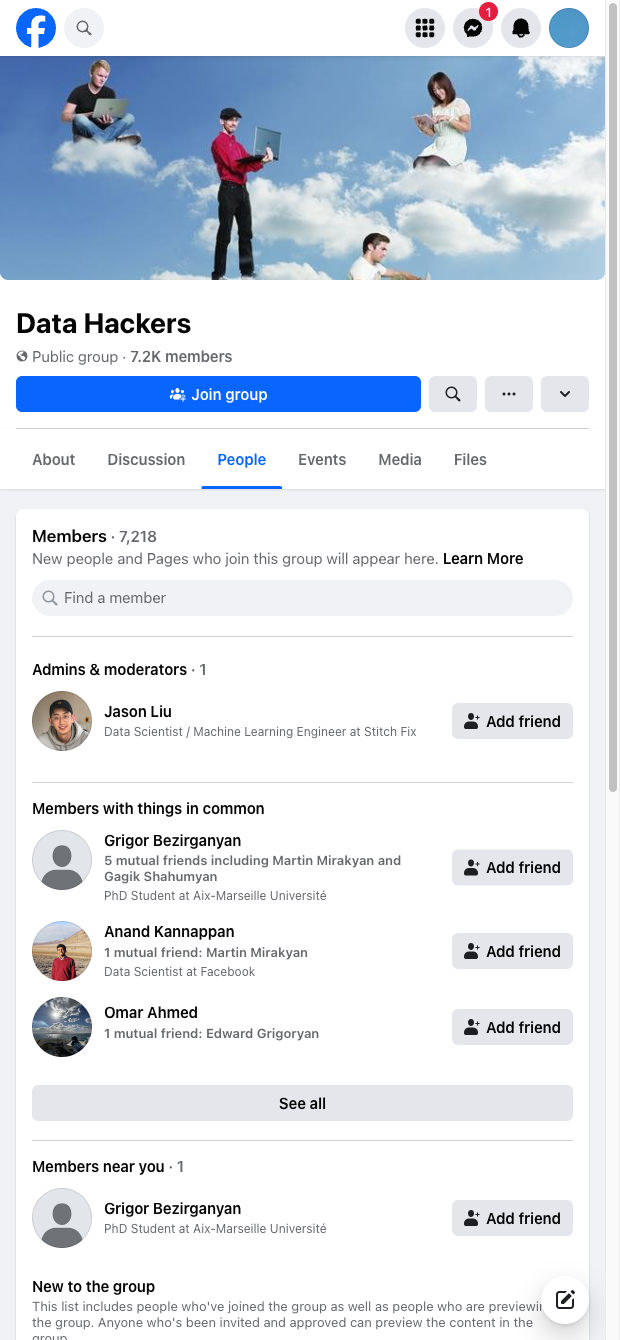
Task: Open the search icon in top bar
Action: pyautogui.click(x=84, y=28)
